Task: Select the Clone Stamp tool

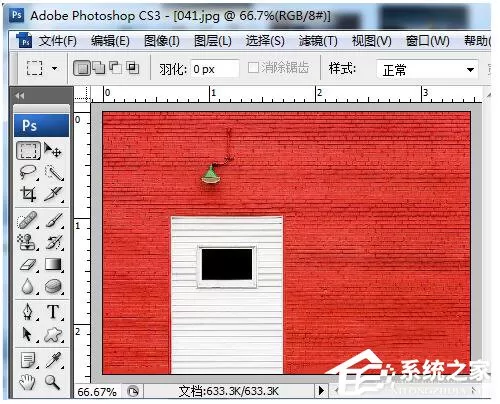Action: pyautogui.click(x=28, y=242)
